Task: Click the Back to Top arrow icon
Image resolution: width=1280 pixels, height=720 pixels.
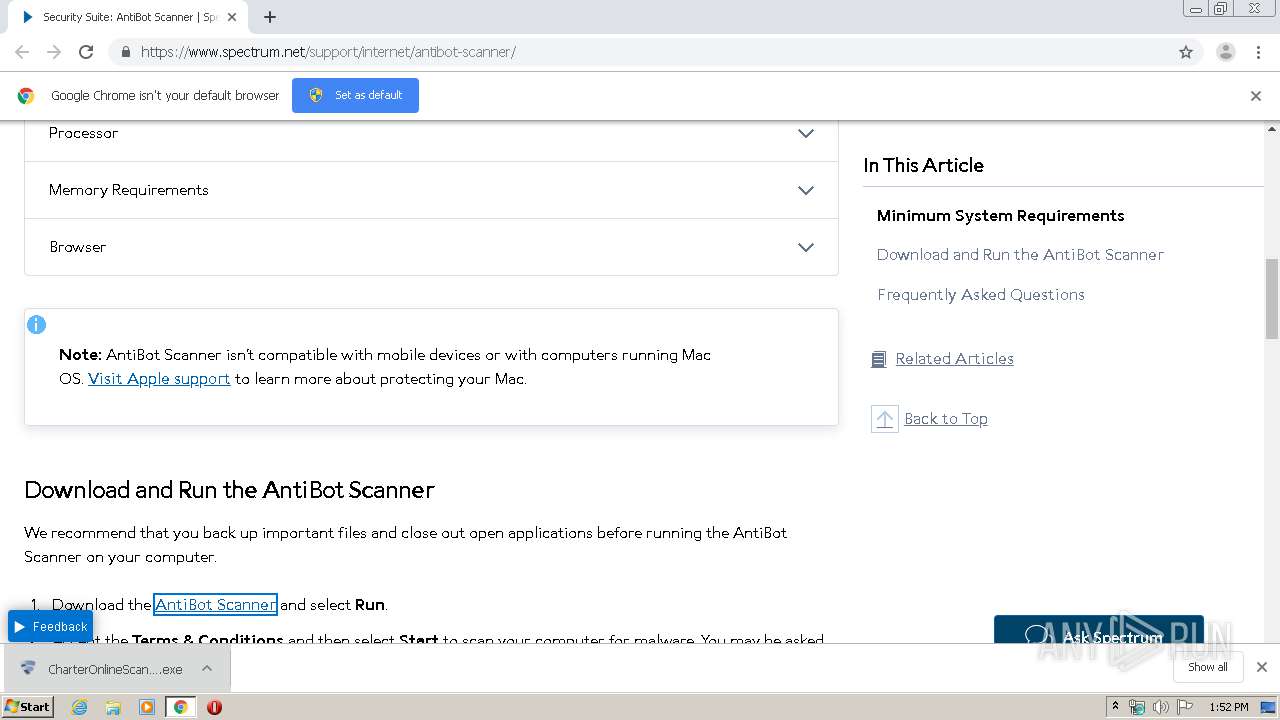Action: click(884, 419)
